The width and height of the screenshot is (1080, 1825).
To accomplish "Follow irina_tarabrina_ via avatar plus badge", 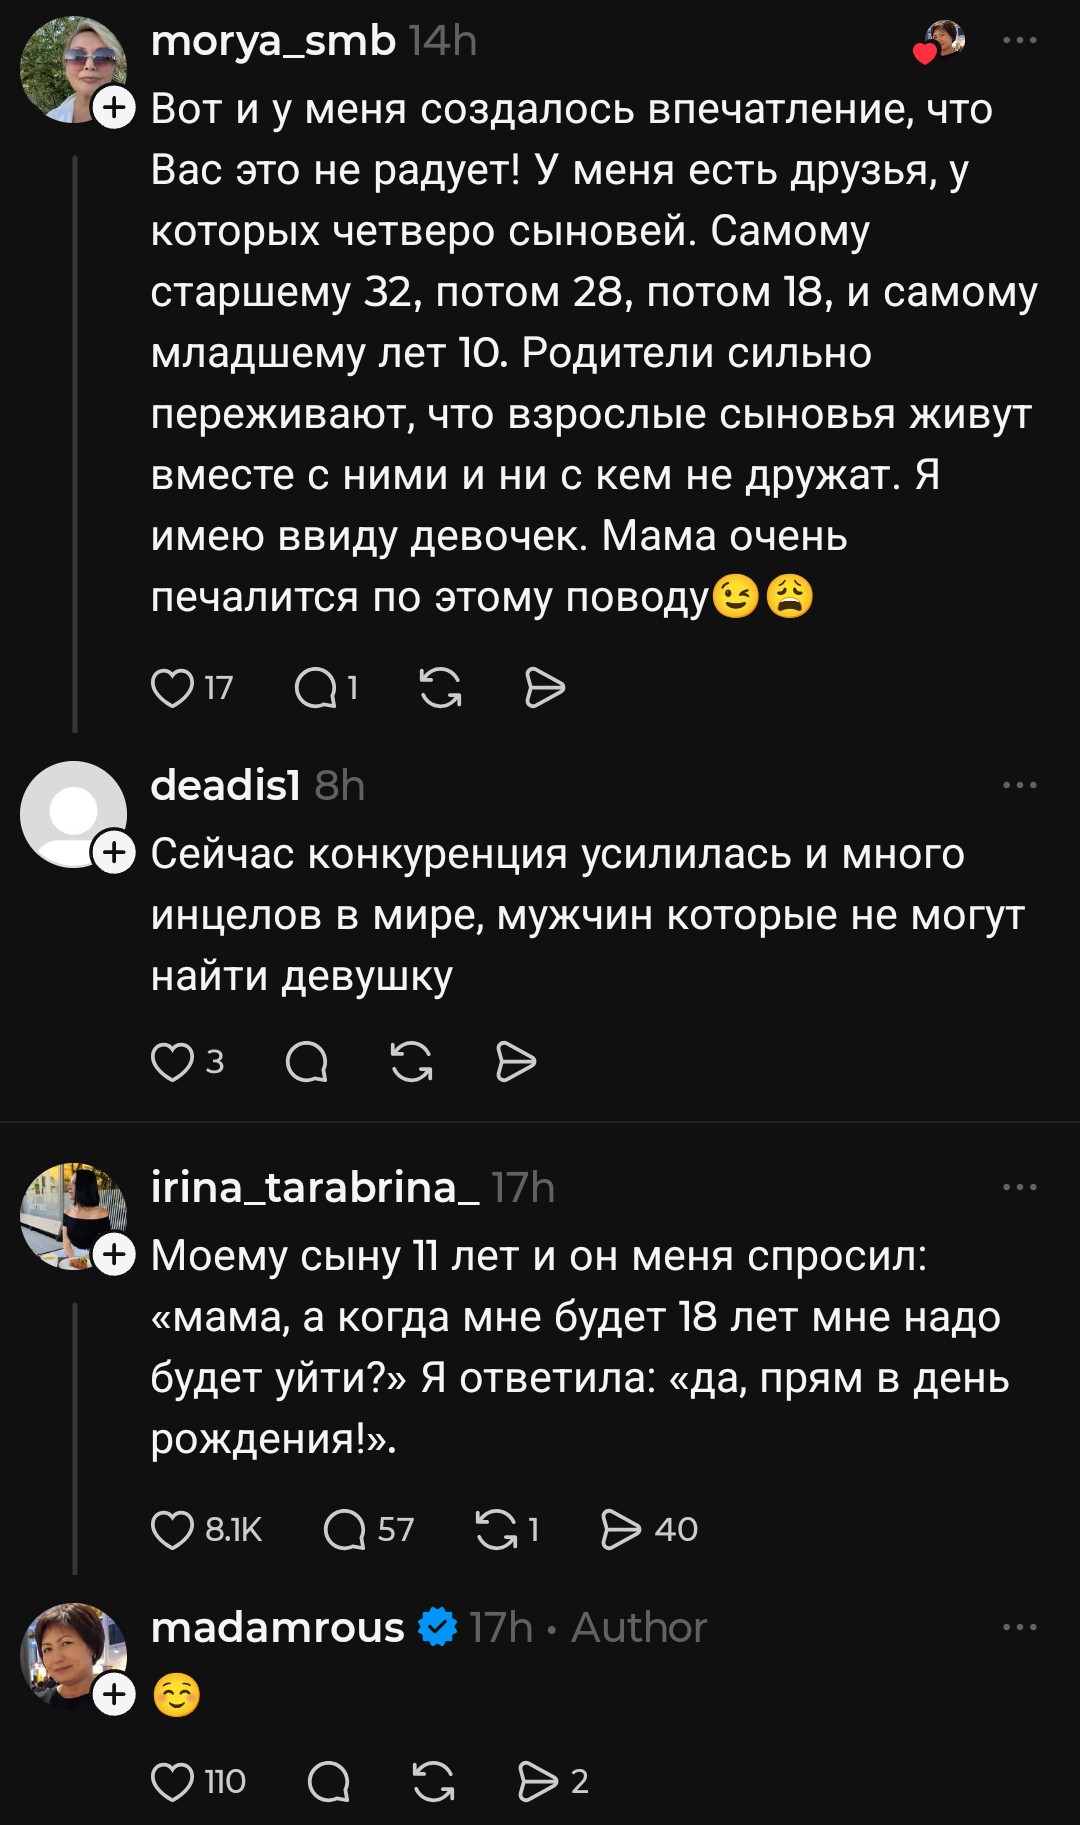I will [x=114, y=1254].
